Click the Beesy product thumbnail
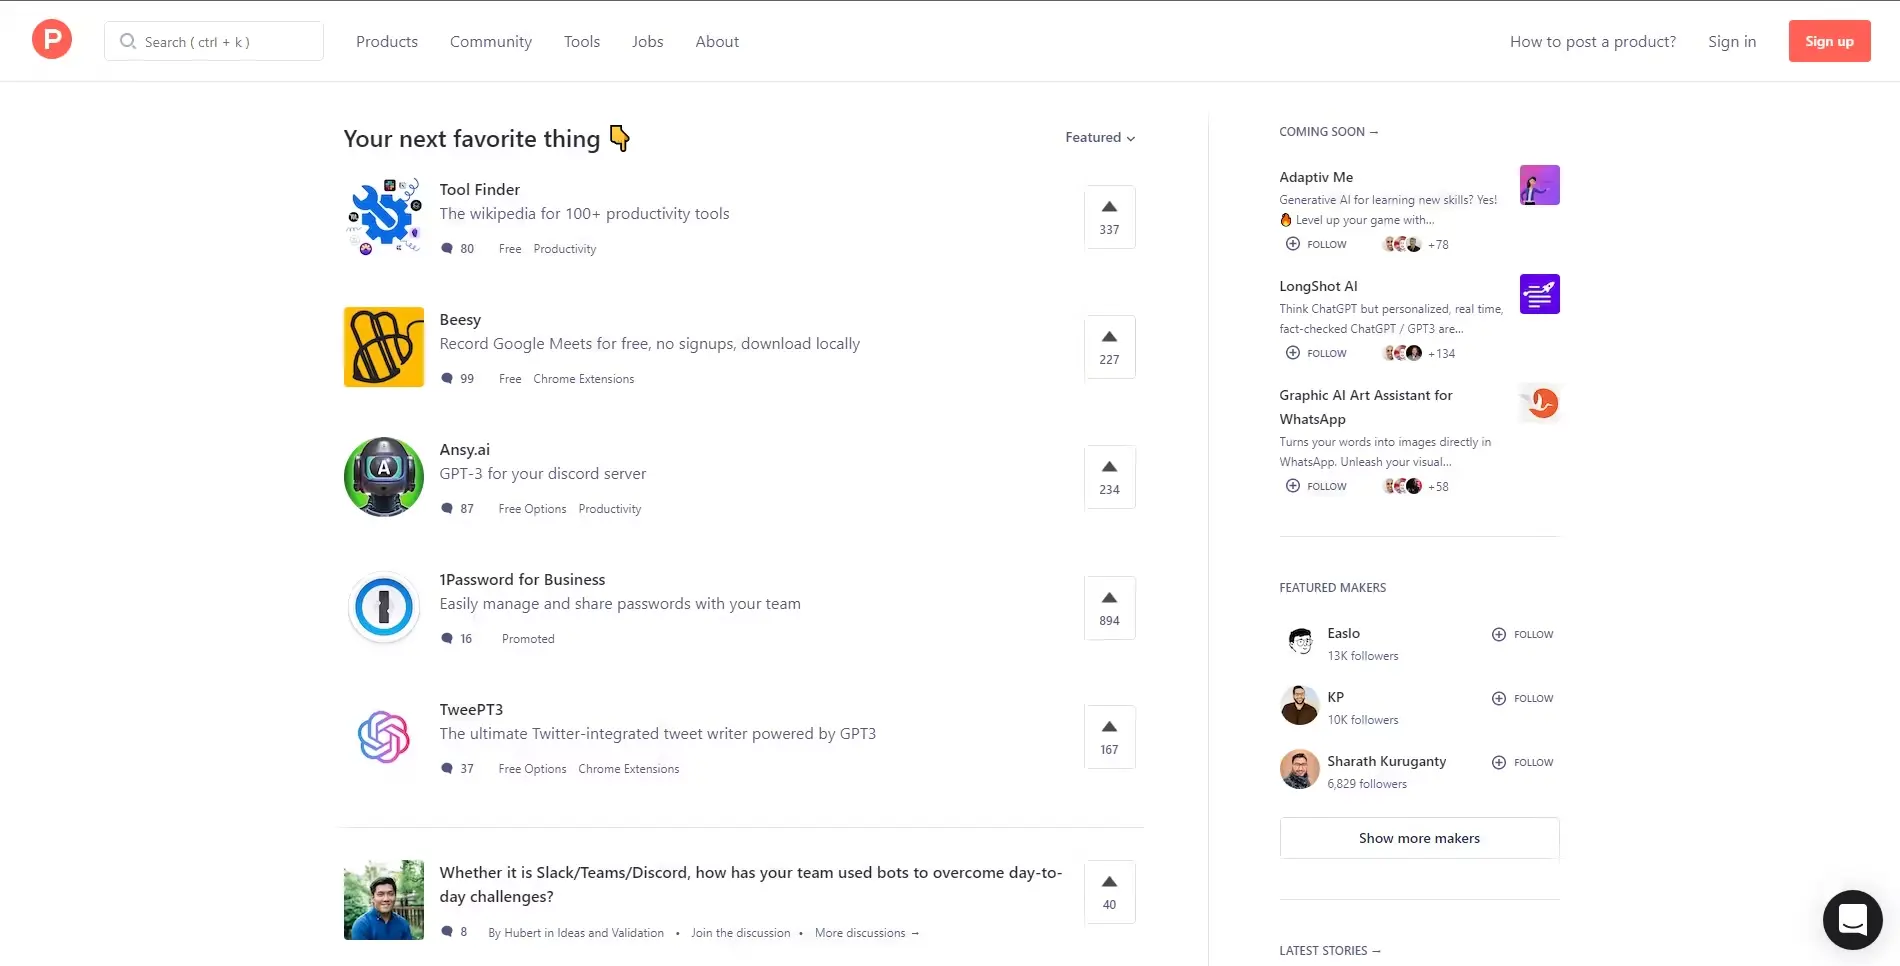This screenshot has width=1900, height=966. click(383, 346)
